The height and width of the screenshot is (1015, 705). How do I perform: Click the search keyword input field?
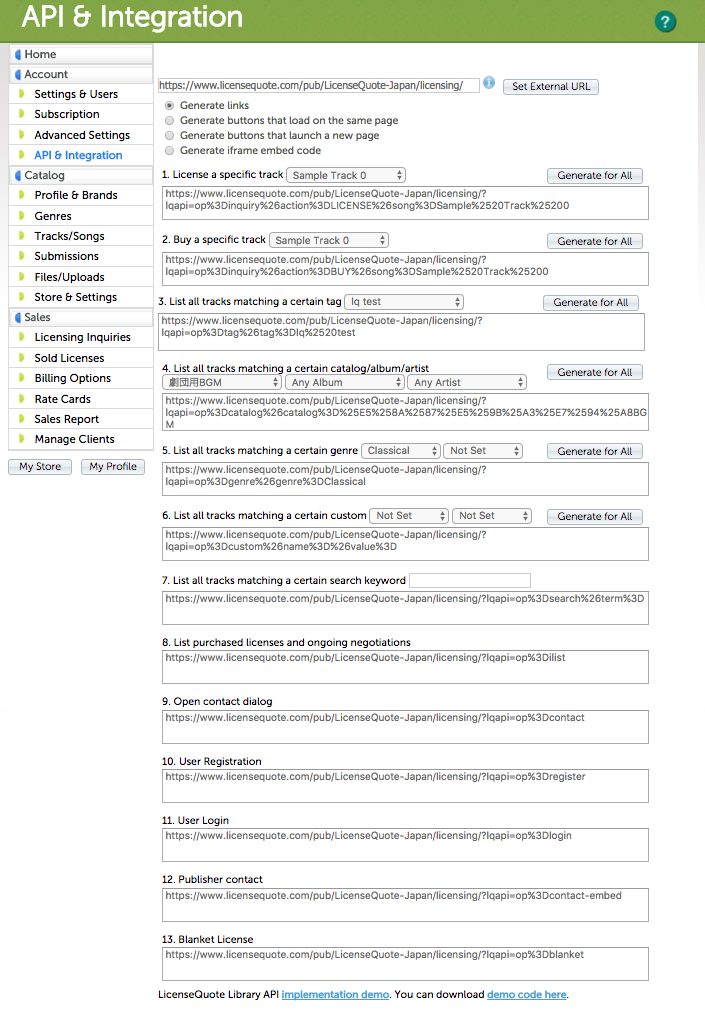pos(470,580)
